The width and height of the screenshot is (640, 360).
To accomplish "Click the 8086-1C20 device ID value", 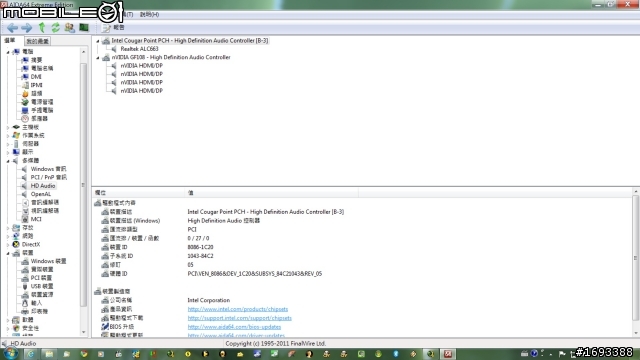I will (200, 247).
